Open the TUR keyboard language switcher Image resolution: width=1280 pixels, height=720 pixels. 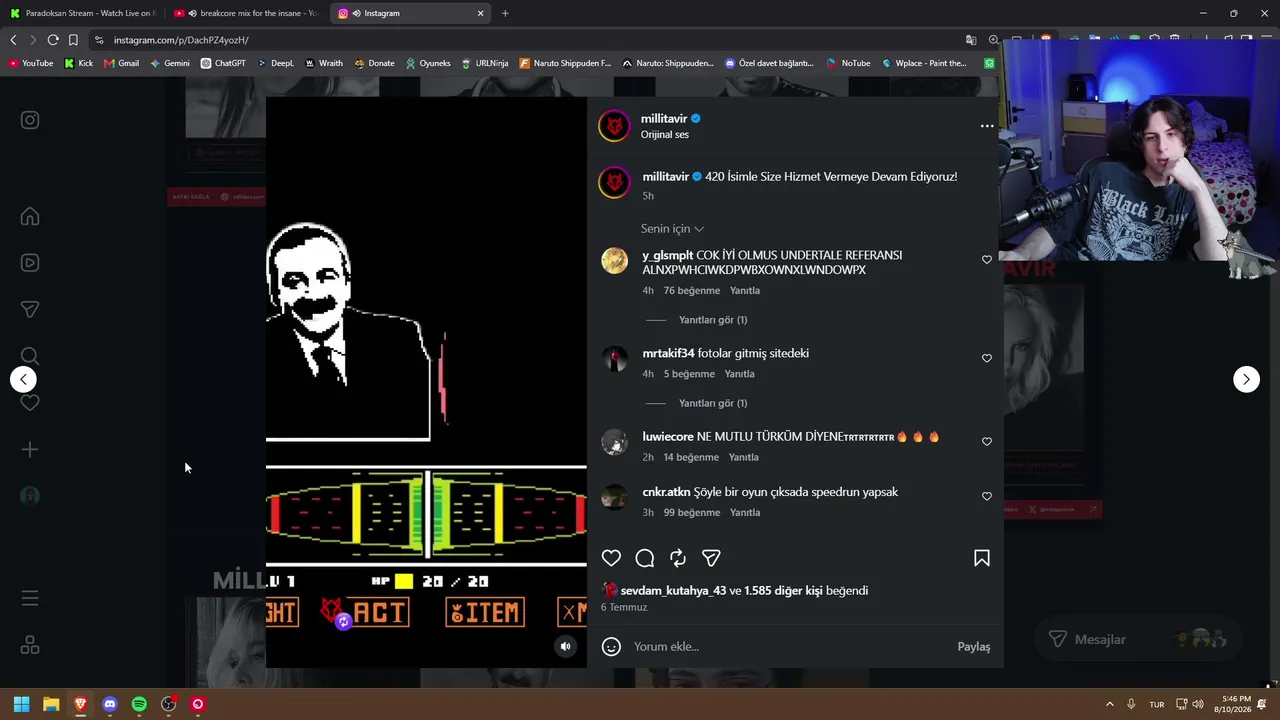point(1157,704)
